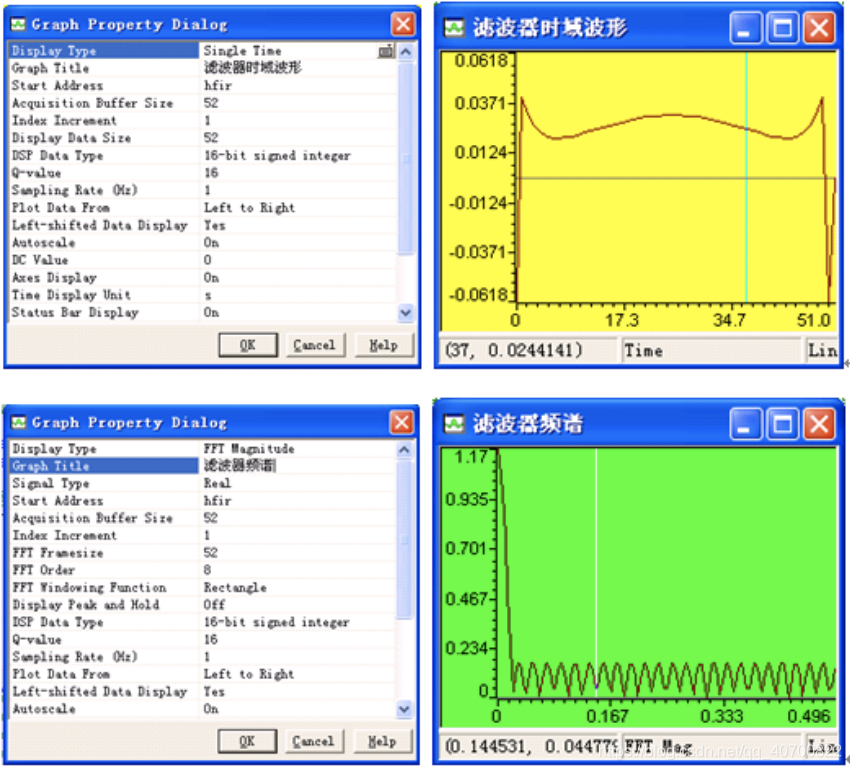Close the top Graph Property Dialog
The width and height of the screenshot is (852, 770).
(403, 24)
